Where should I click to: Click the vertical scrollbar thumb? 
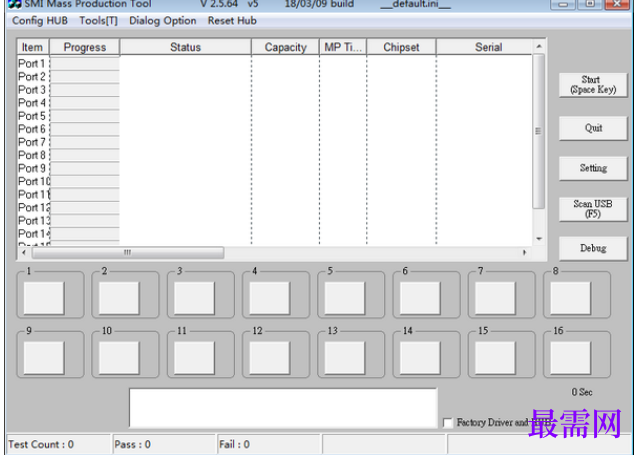539,131
